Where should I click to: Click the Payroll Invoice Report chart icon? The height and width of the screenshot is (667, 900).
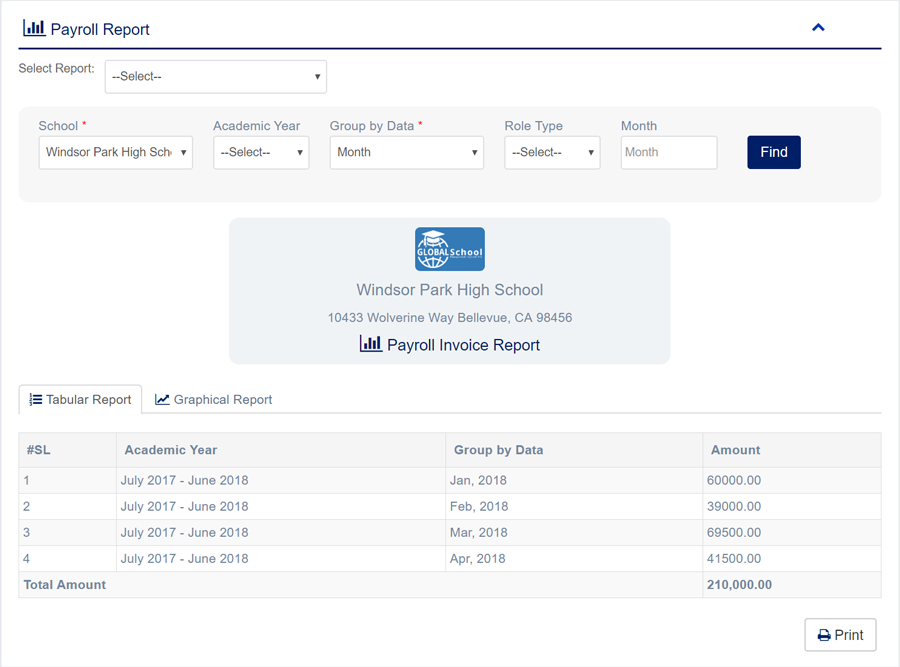coord(371,344)
